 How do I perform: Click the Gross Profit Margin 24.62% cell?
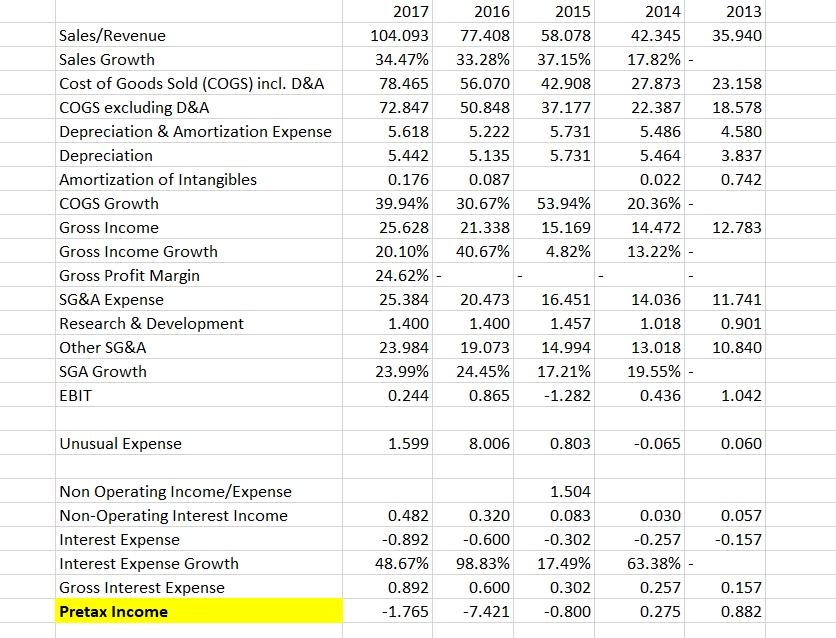pos(402,275)
